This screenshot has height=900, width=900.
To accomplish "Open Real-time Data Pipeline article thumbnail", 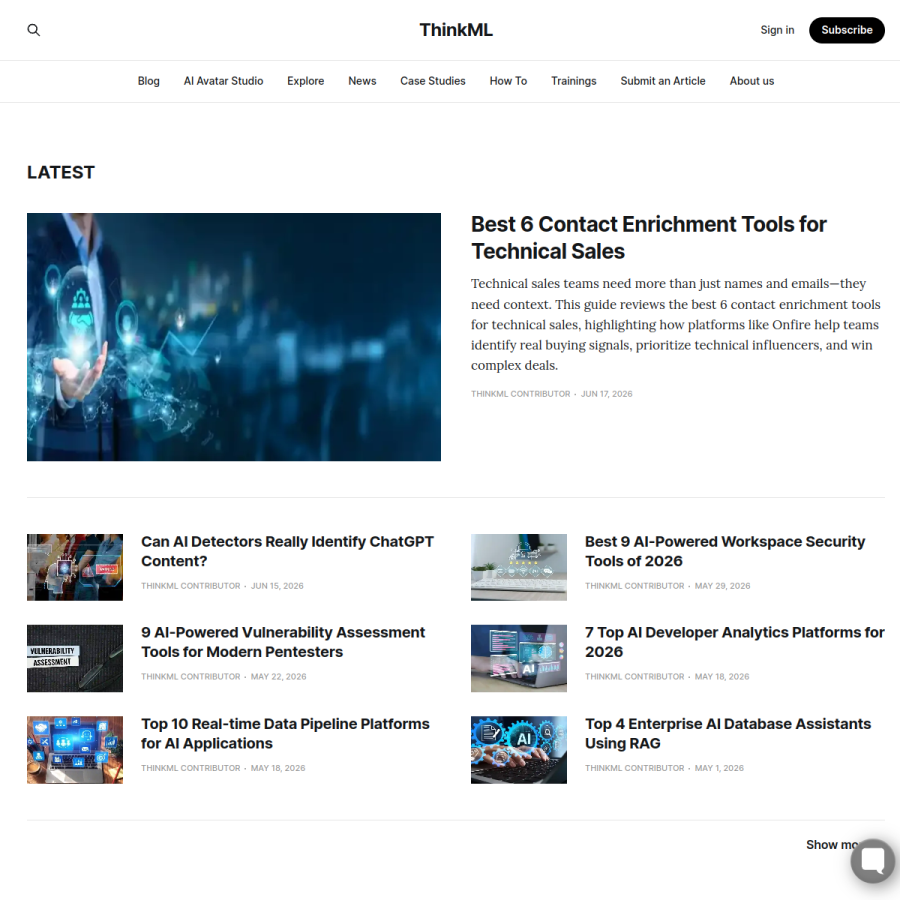I will [x=75, y=750].
